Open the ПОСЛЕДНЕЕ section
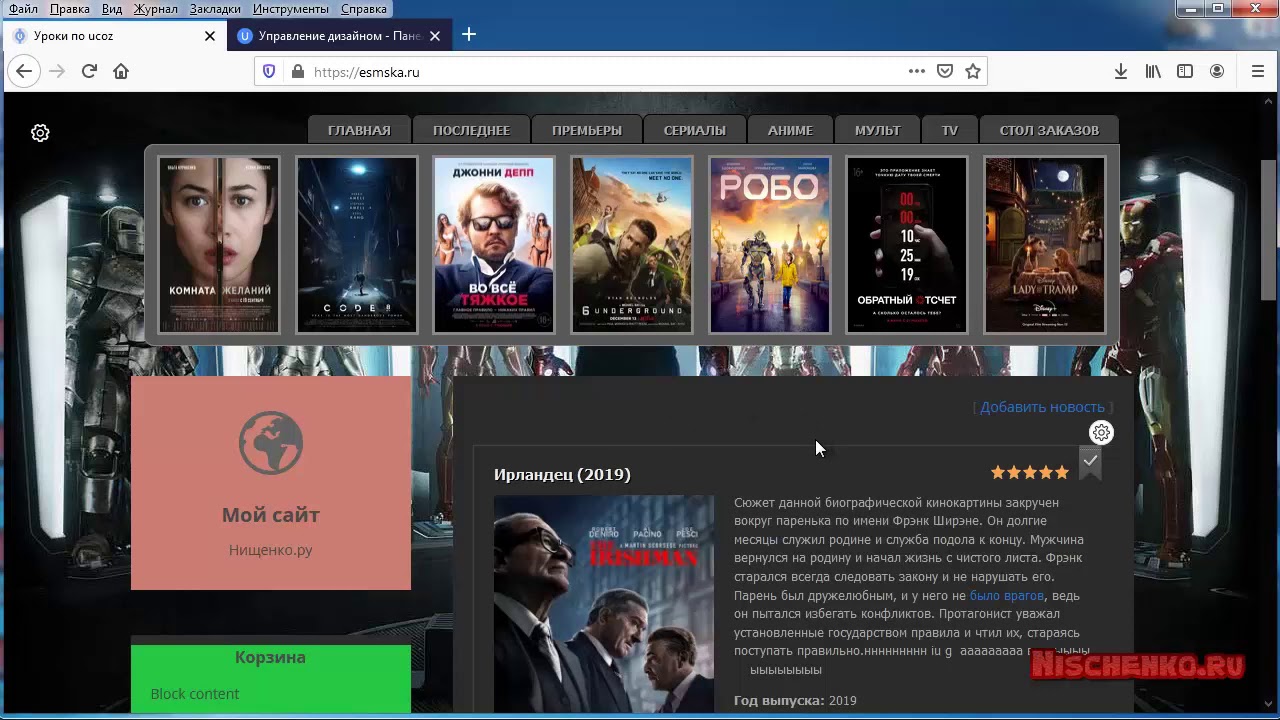 point(471,130)
